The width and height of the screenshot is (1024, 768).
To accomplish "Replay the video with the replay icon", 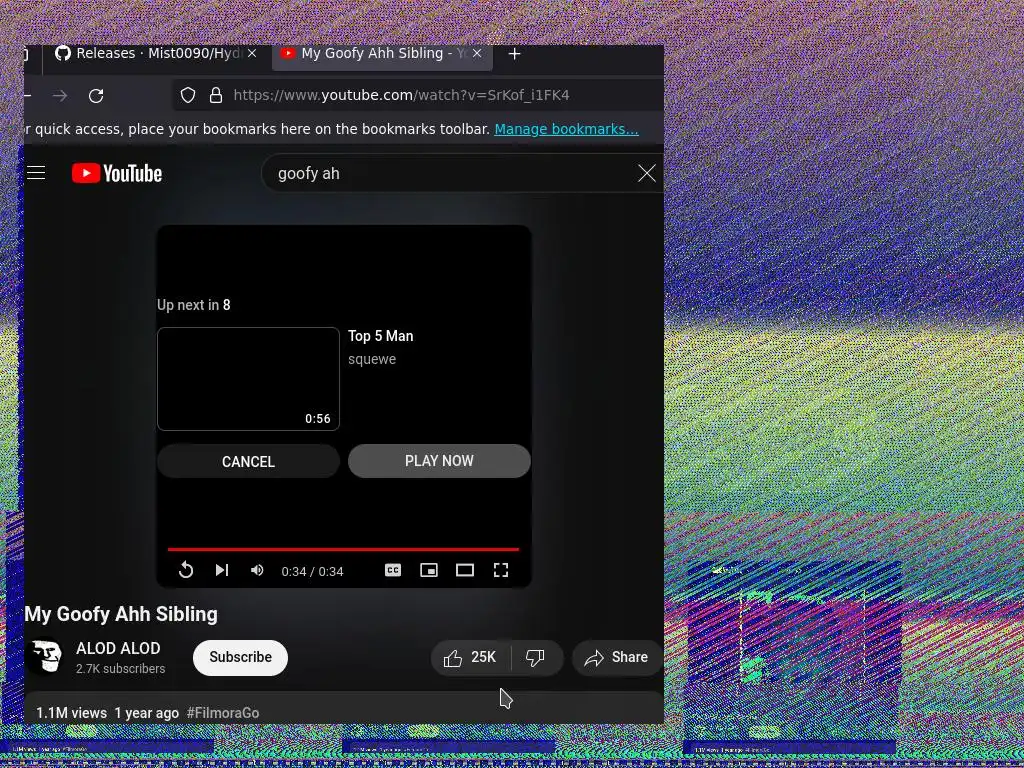I will pyautogui.click(x=186, y=570).
